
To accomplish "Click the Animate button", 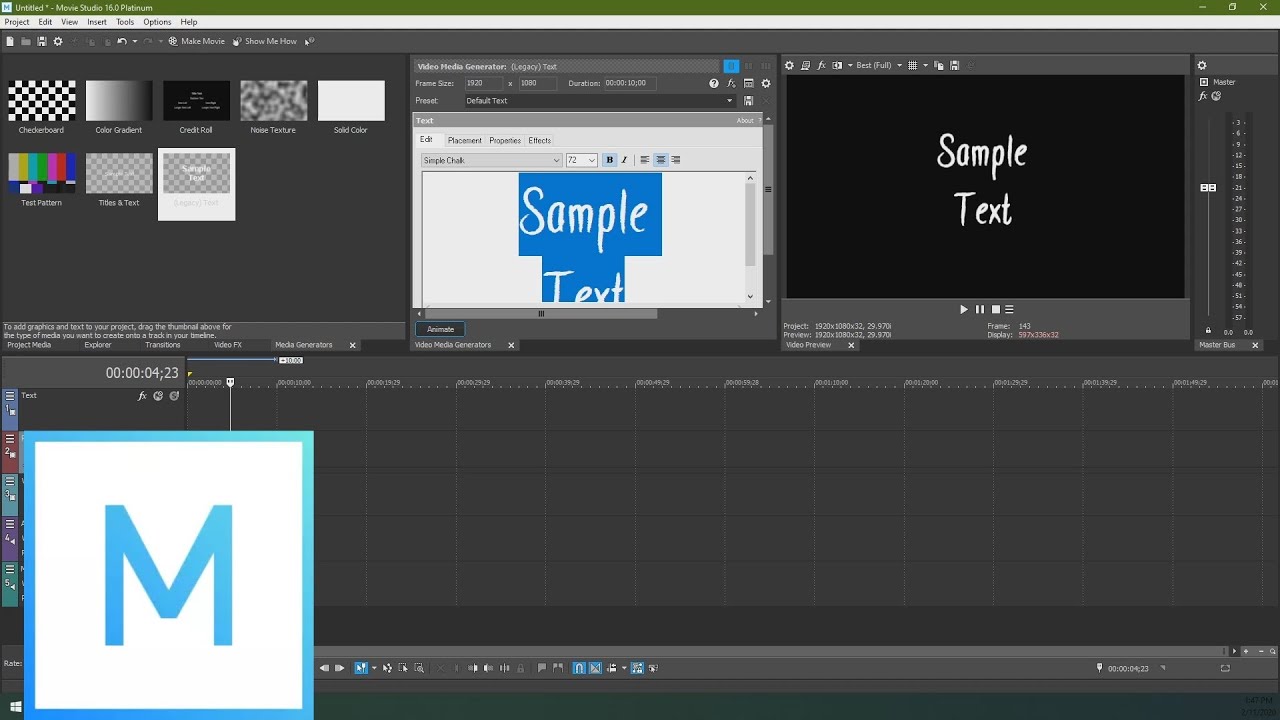I will coord(440,329).
